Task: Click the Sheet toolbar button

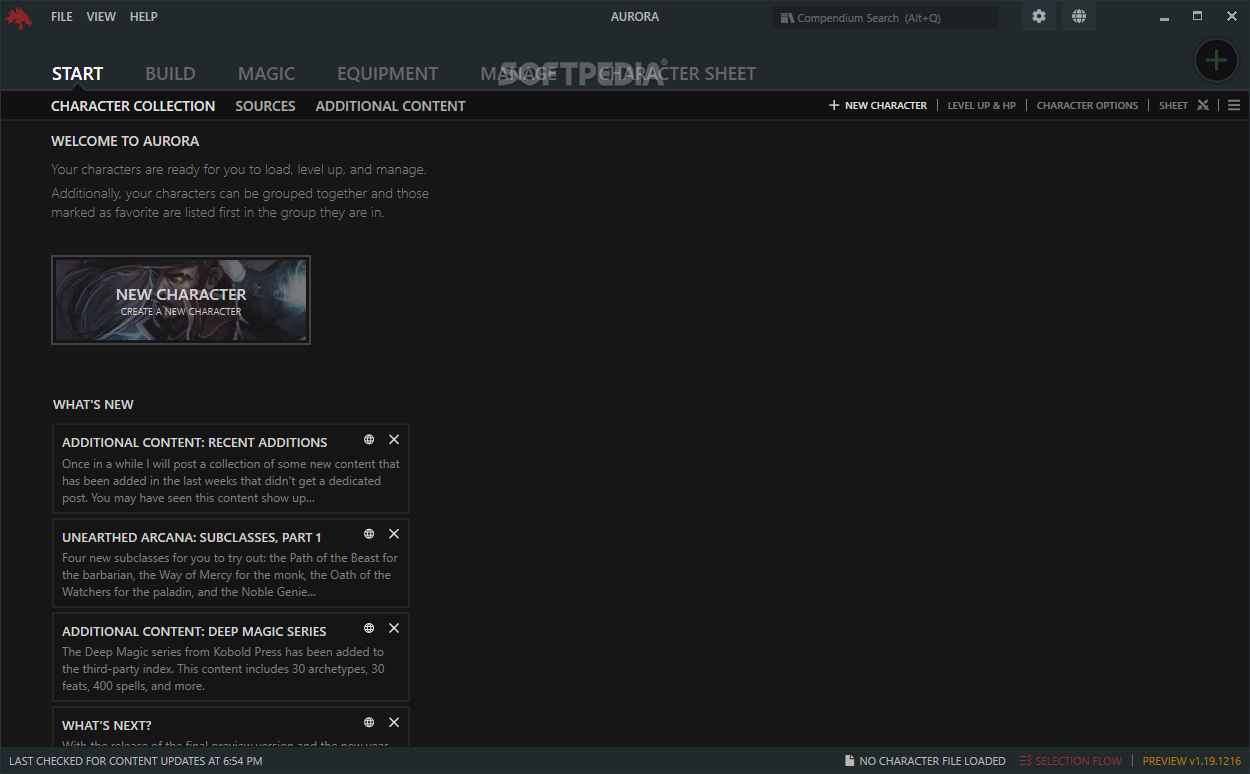Action: pos(1173,105)
